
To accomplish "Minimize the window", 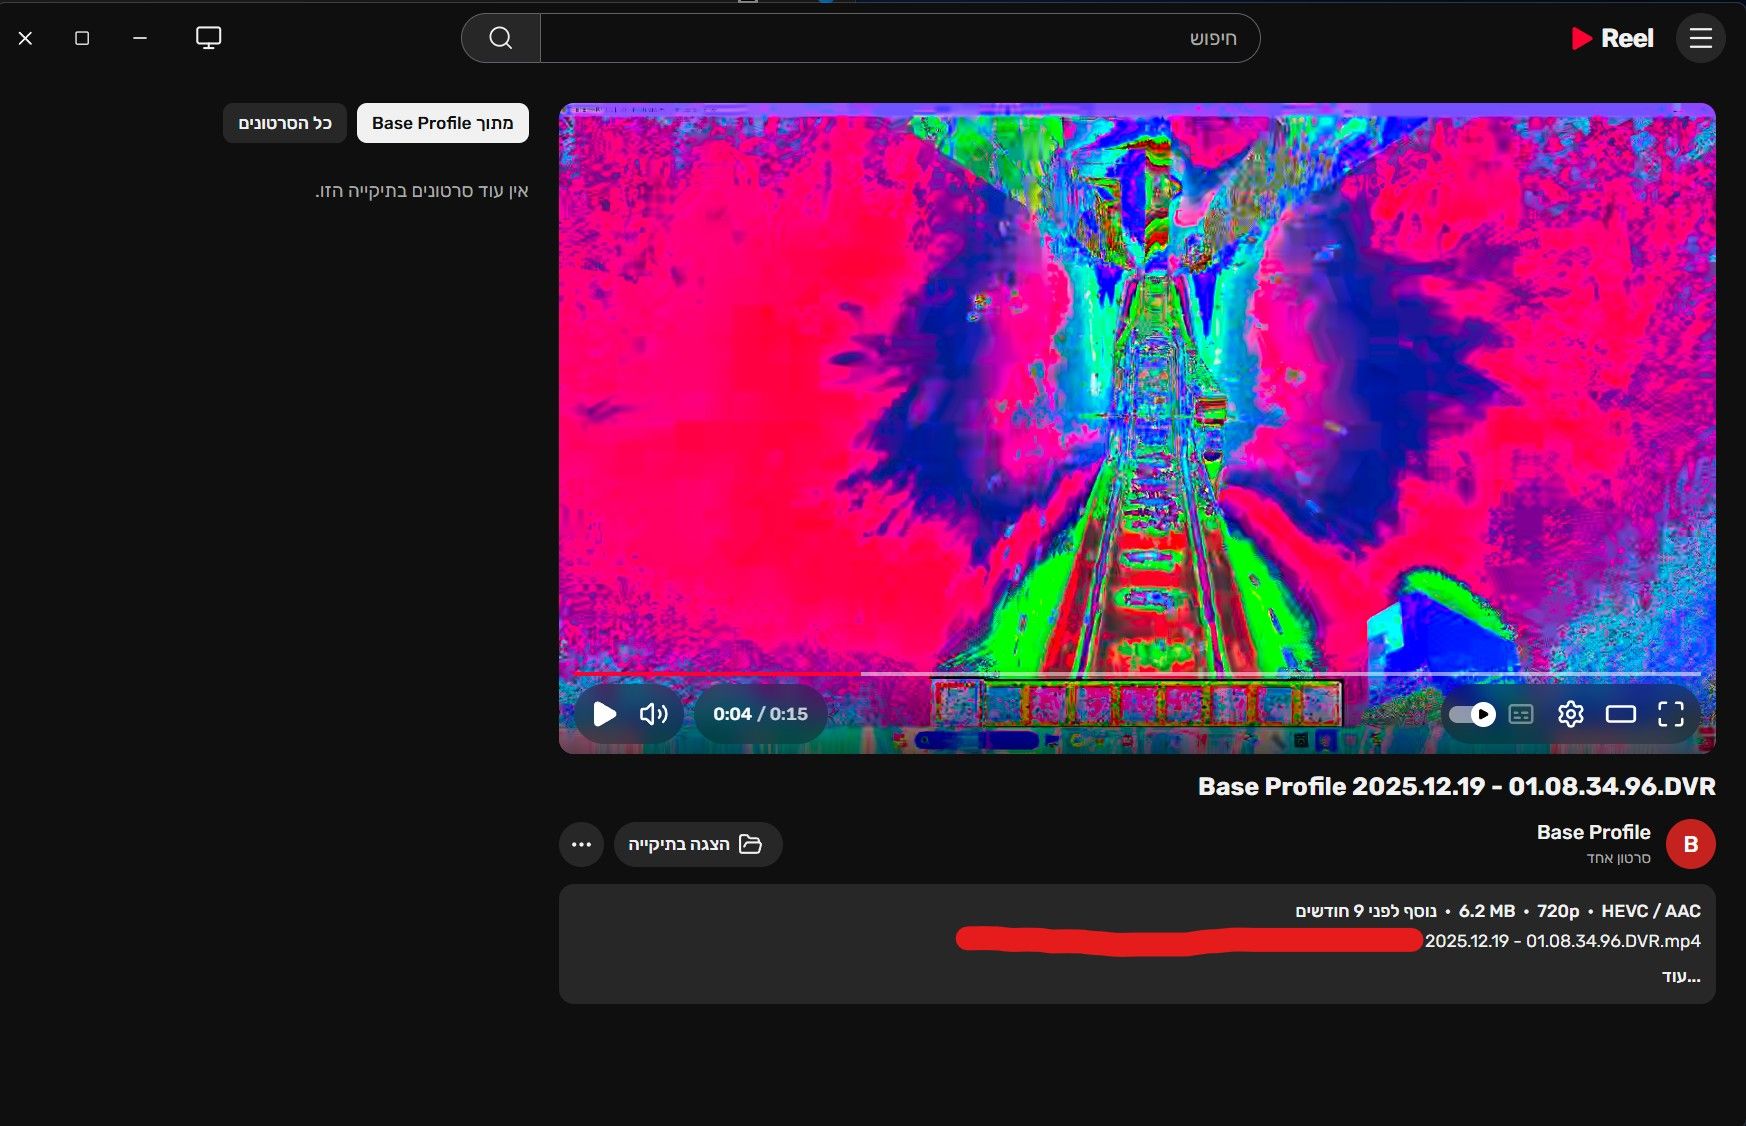I will 140,38.
